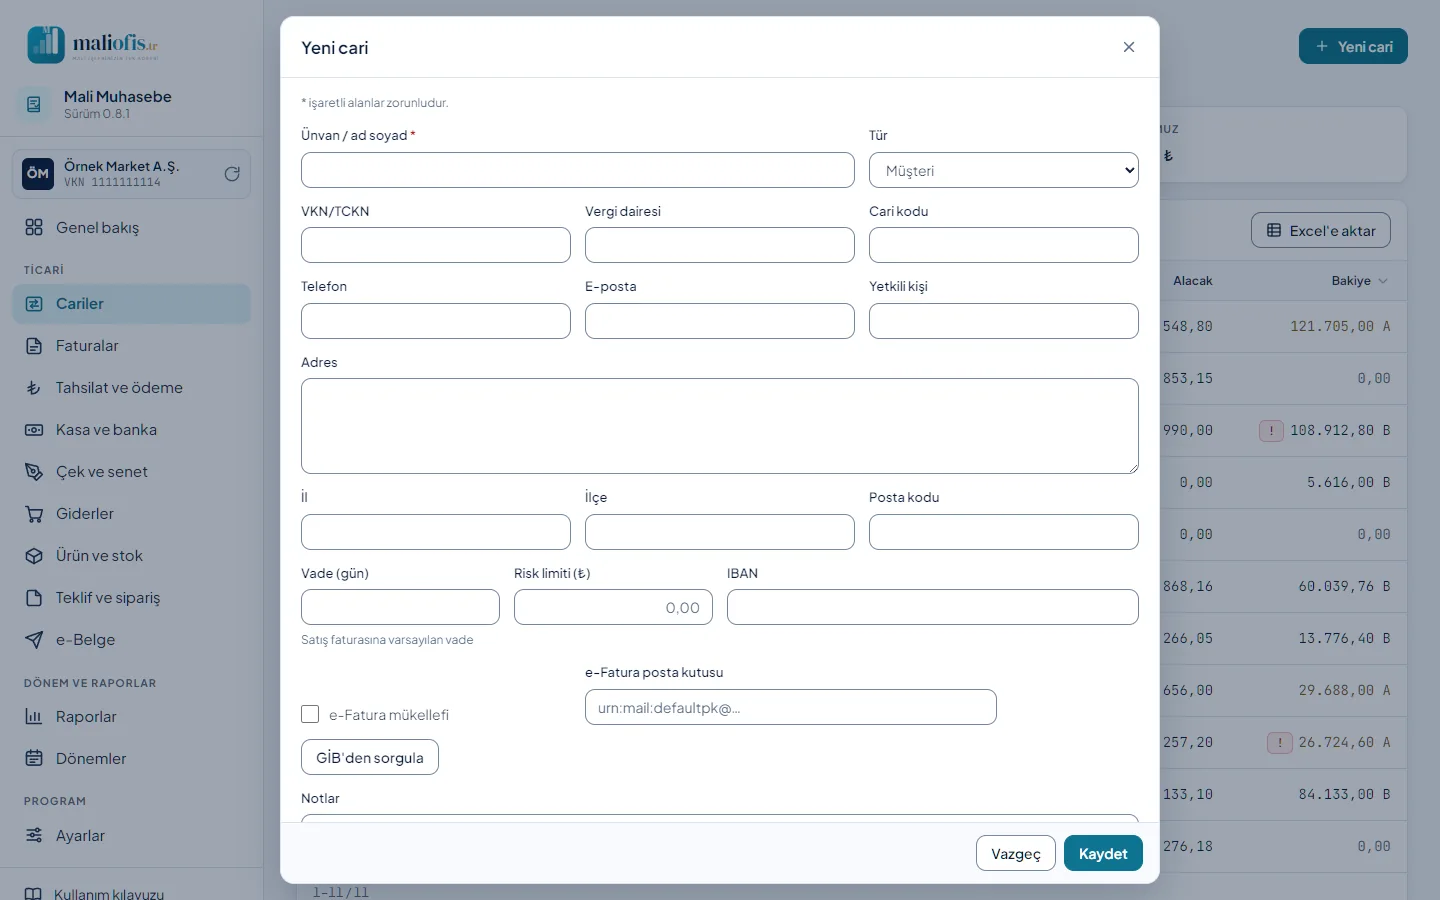Go to Faturalar in the sidebar
This screenshot has height=900, width=1440.
(132, 346)
